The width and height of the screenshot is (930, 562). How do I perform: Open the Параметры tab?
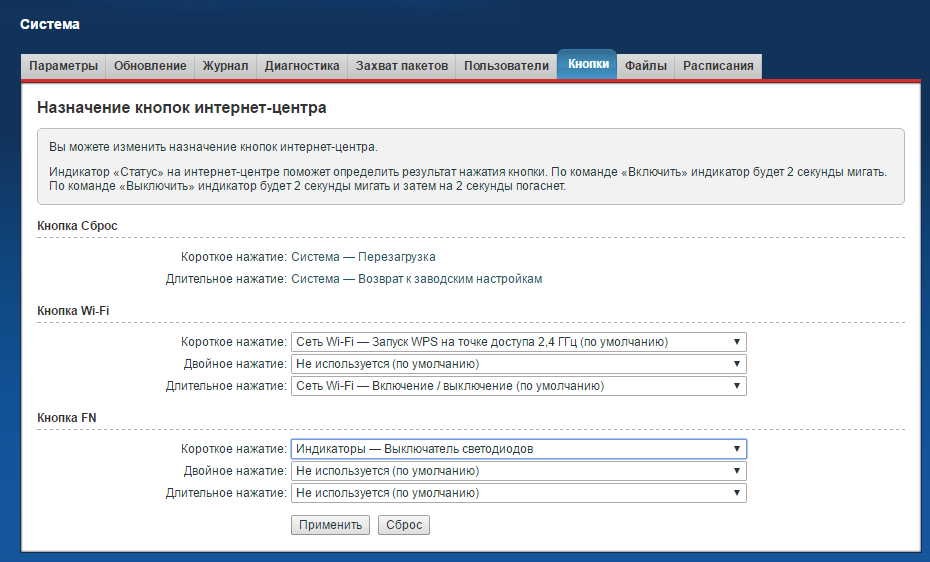click(64, 66)
